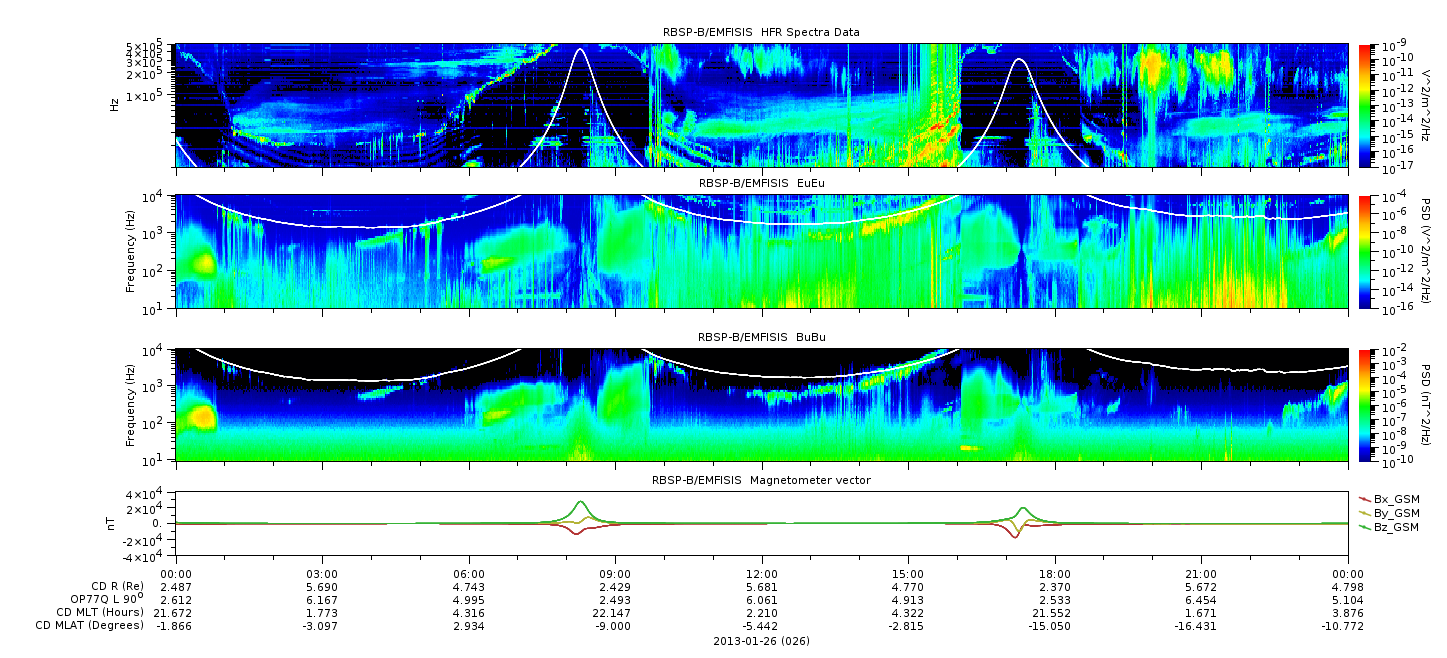Click the RBSP-B/EMFISIS EuEu title
This screenshot has width=1447, height=658.
pyautogui.click(x=761, y=184)
